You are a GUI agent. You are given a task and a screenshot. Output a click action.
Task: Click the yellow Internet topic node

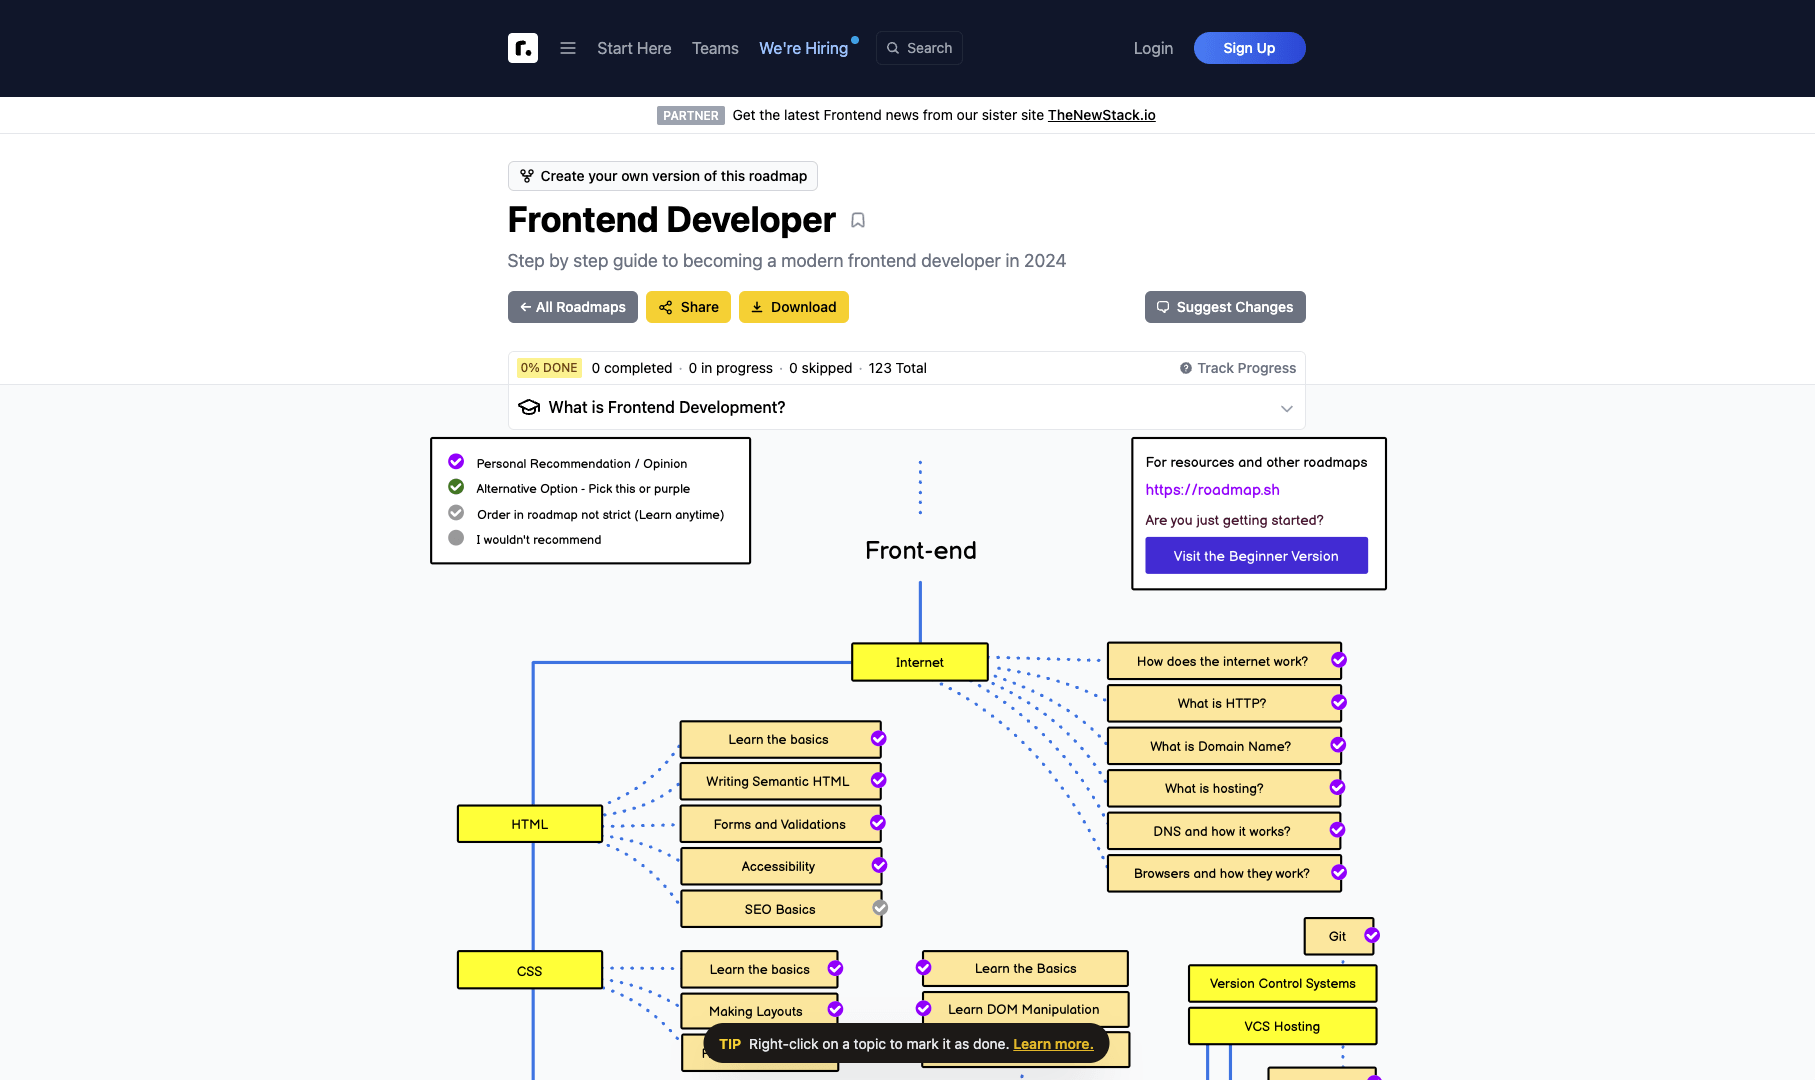point(919,662)
